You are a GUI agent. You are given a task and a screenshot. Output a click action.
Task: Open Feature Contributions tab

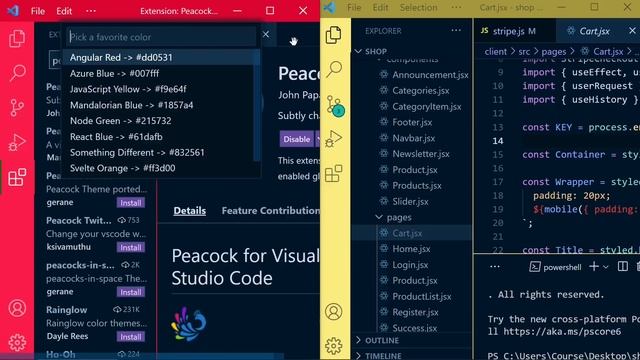pos(271,211)
